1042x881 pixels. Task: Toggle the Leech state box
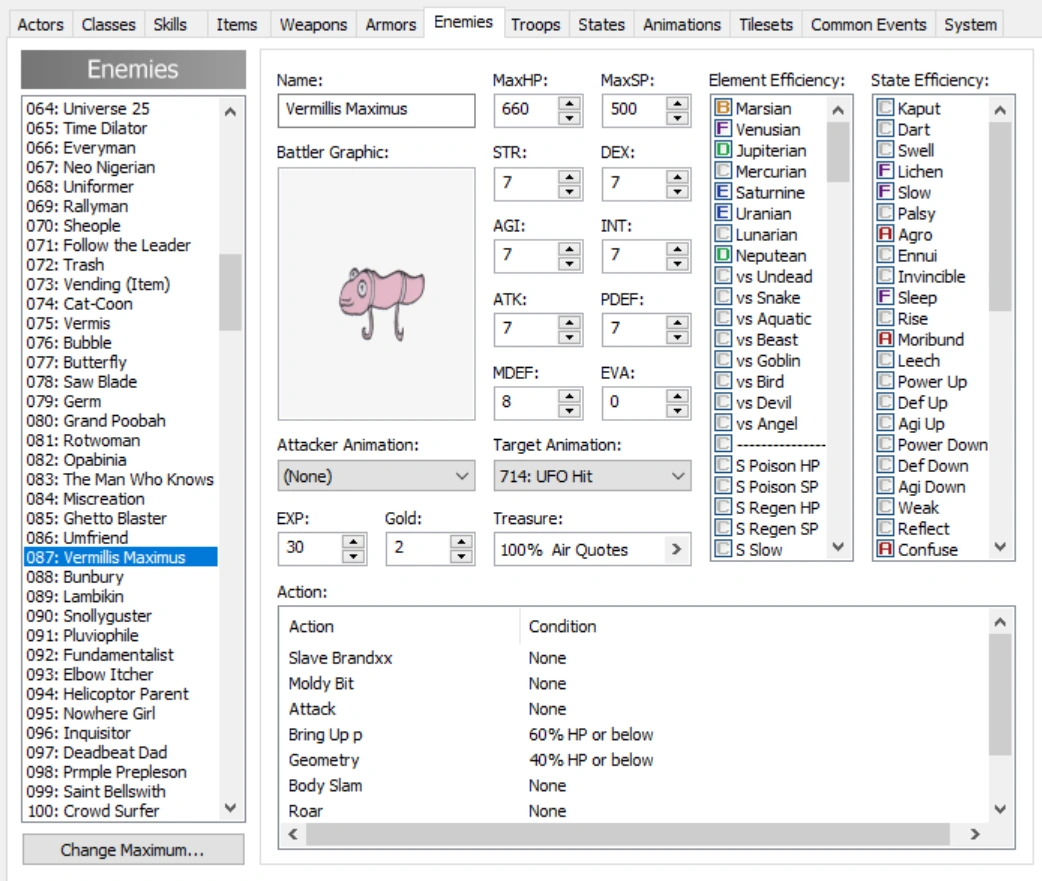pyautogui.click(x=885, y=360)
